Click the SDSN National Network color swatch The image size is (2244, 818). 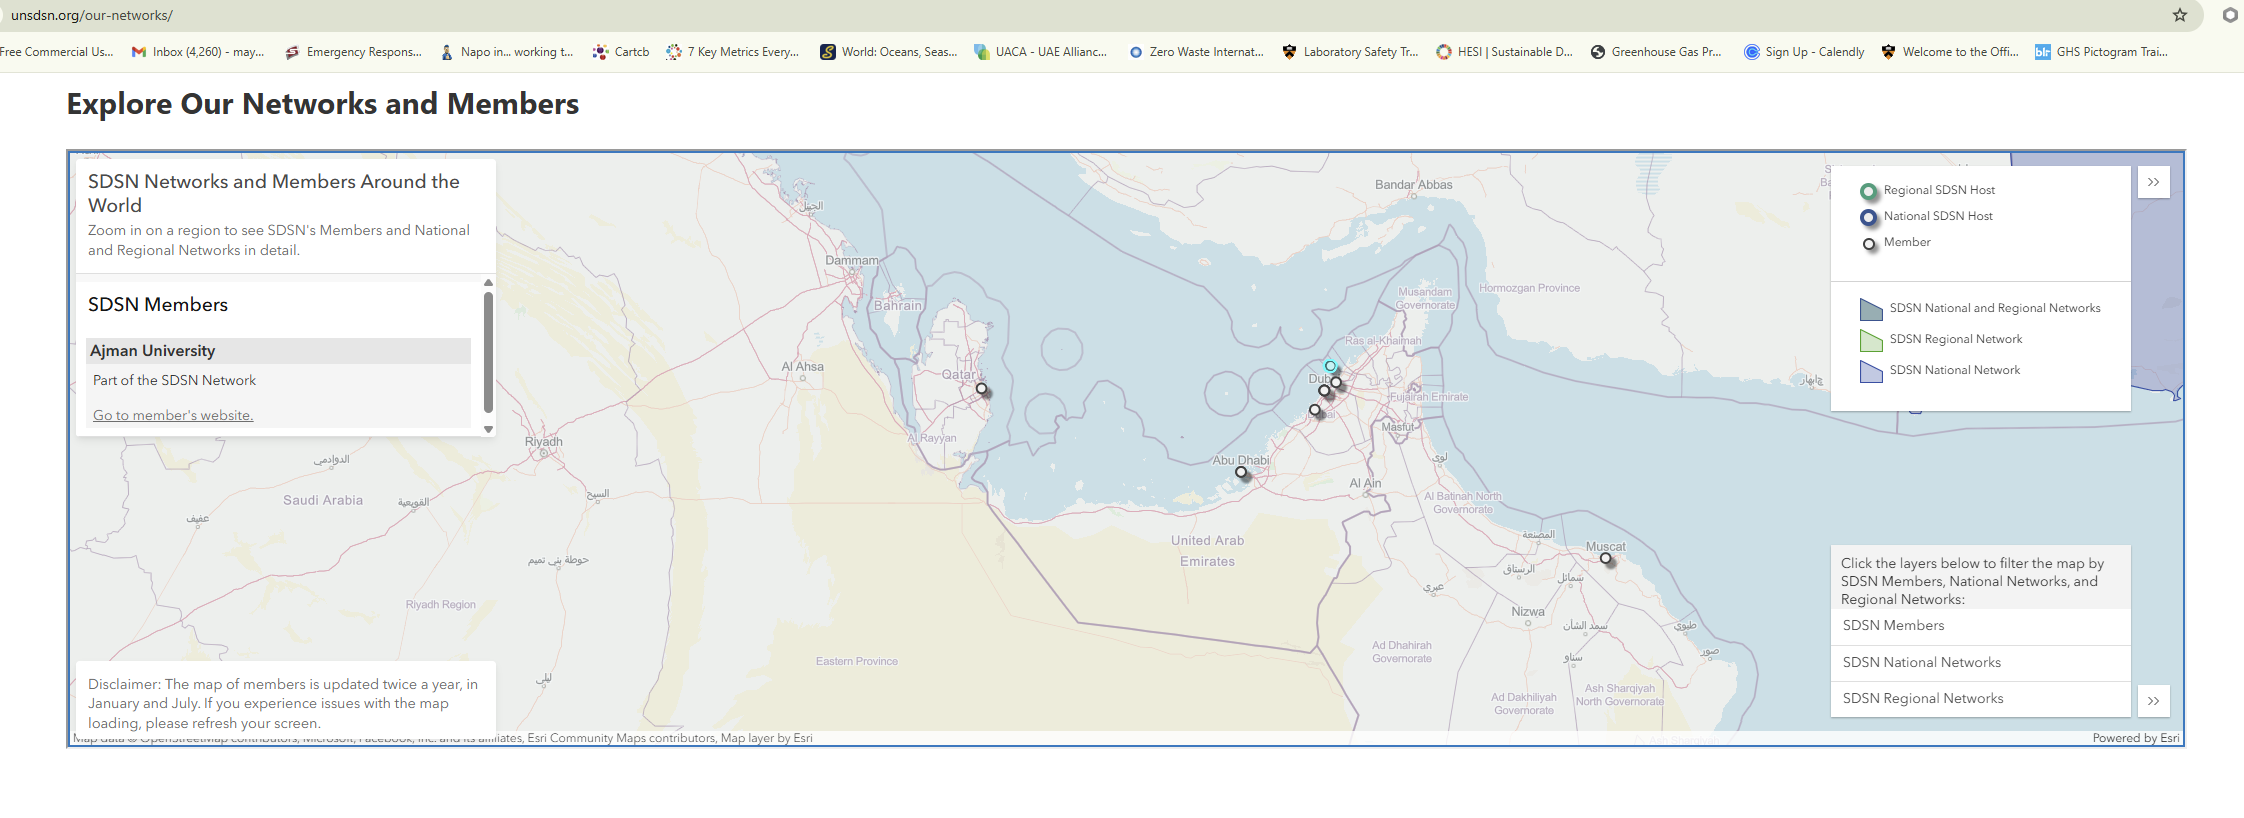click(x=1870, y=371)
